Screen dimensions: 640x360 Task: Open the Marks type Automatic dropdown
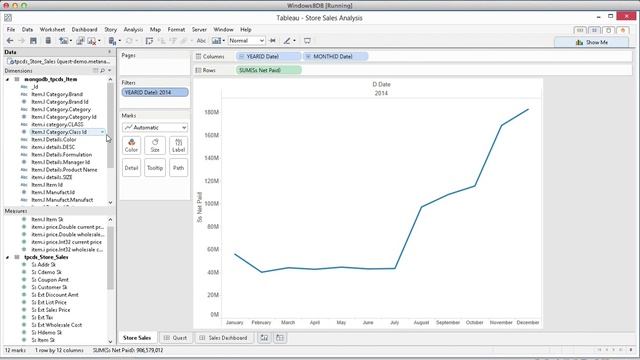point(155,127)
